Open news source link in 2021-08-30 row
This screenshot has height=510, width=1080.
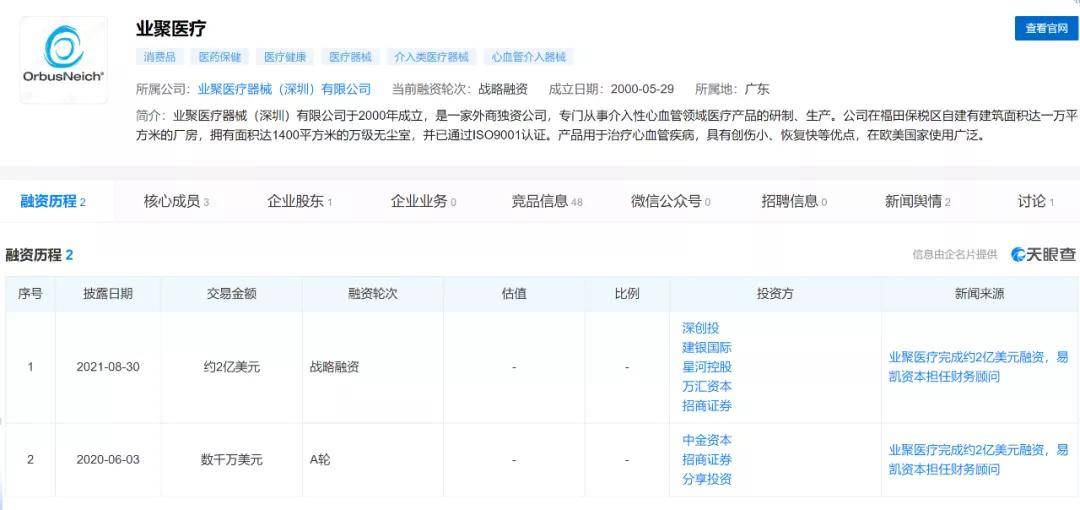point(979,367)
